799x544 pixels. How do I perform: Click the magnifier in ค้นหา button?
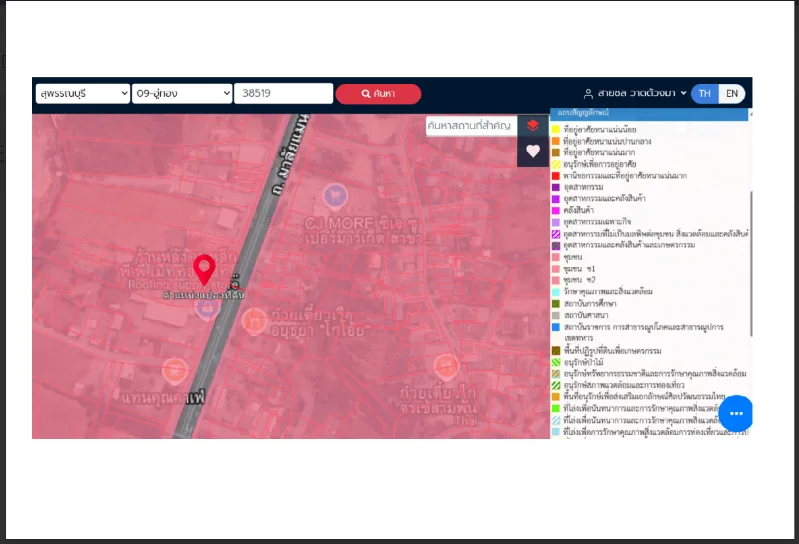pos(366,94)
